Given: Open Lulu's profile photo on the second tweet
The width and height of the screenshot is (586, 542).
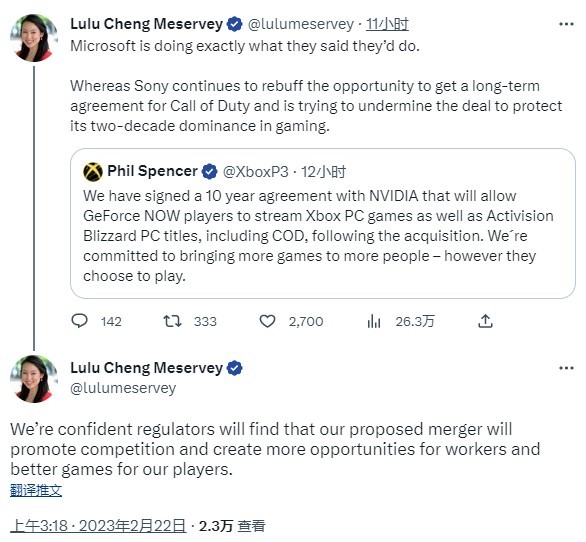Looking at the screenshot, I should click(34, 379).
